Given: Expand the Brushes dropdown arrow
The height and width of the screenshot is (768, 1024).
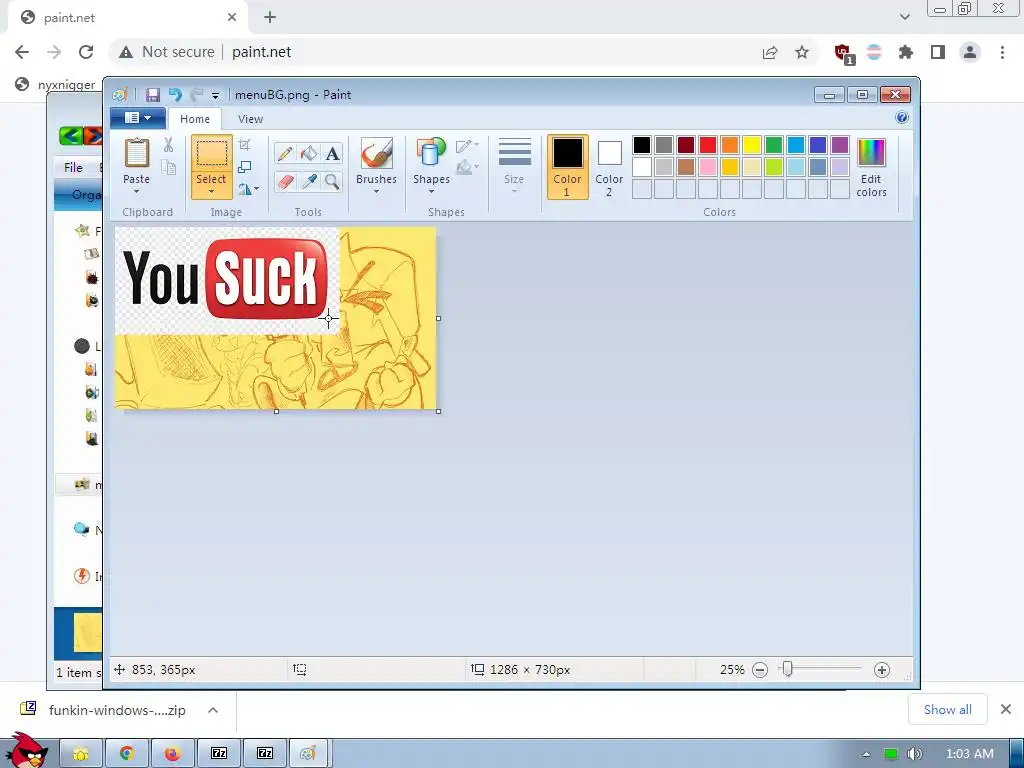Looking at the screenshot, I should pyautogui.click(x=376, y=191).
